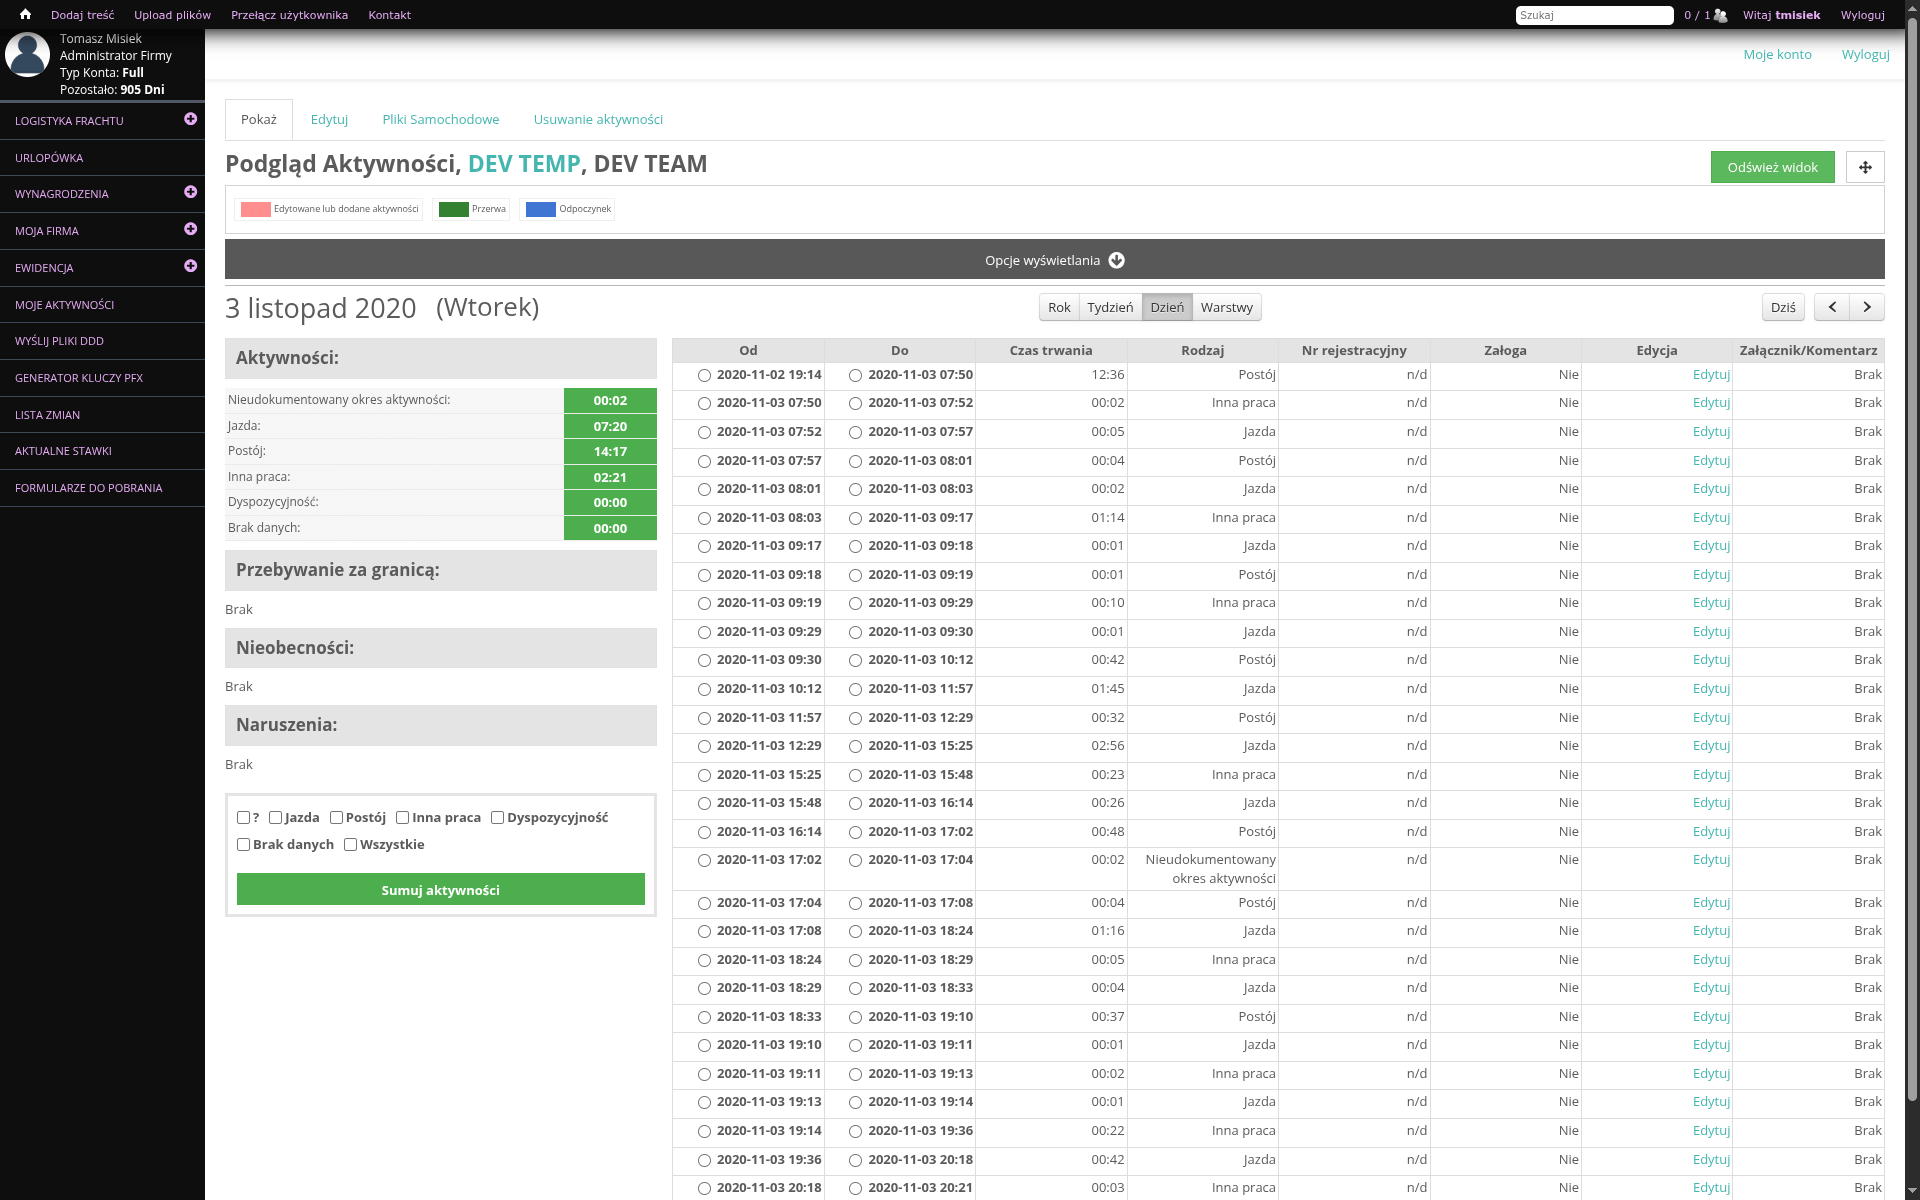
Task: Expand Logistyka Frachtu menu plus icon
Action: (x=190, y=119)
